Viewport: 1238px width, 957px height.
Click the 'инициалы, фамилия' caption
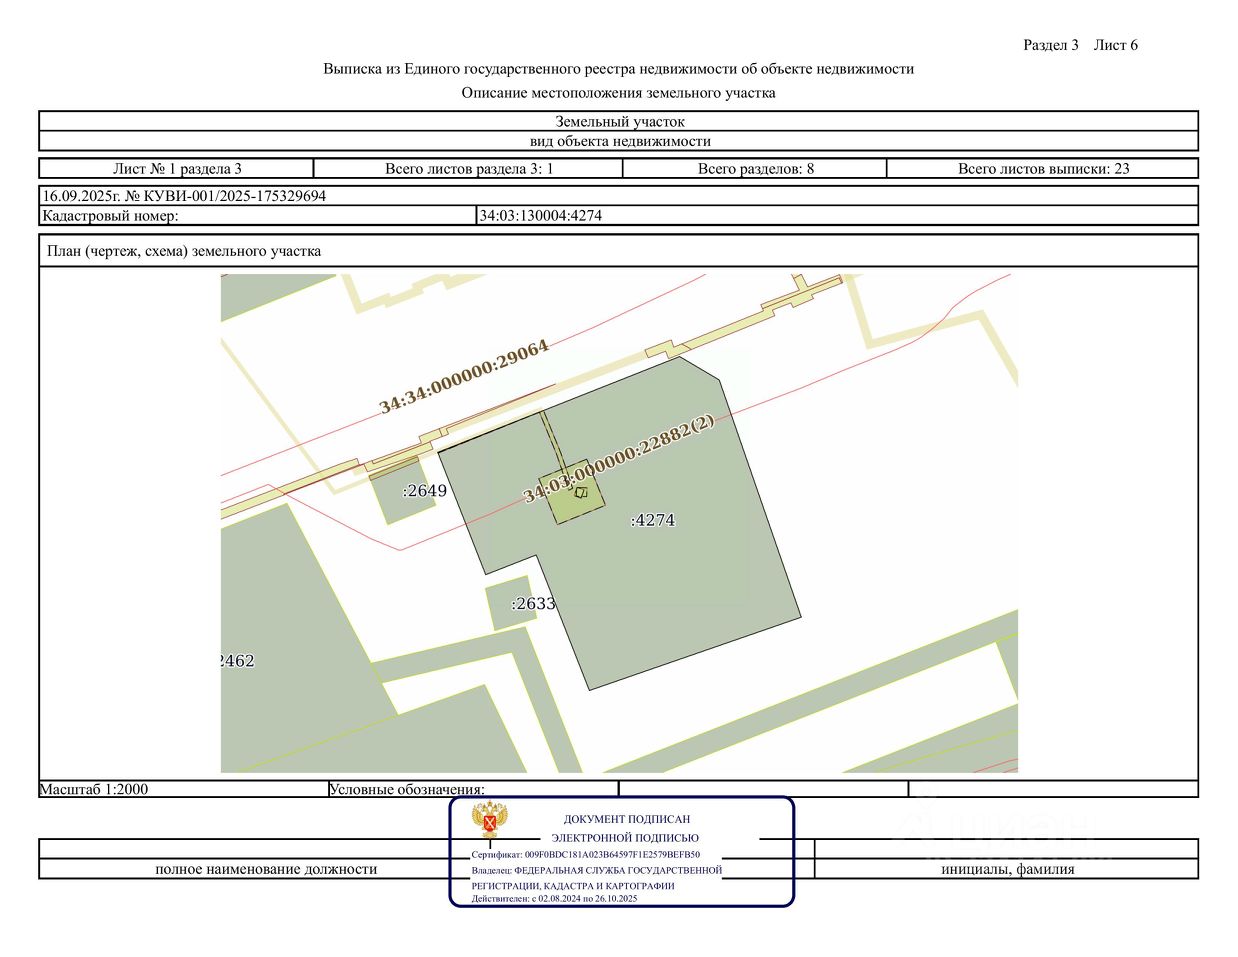[1007, 869]
